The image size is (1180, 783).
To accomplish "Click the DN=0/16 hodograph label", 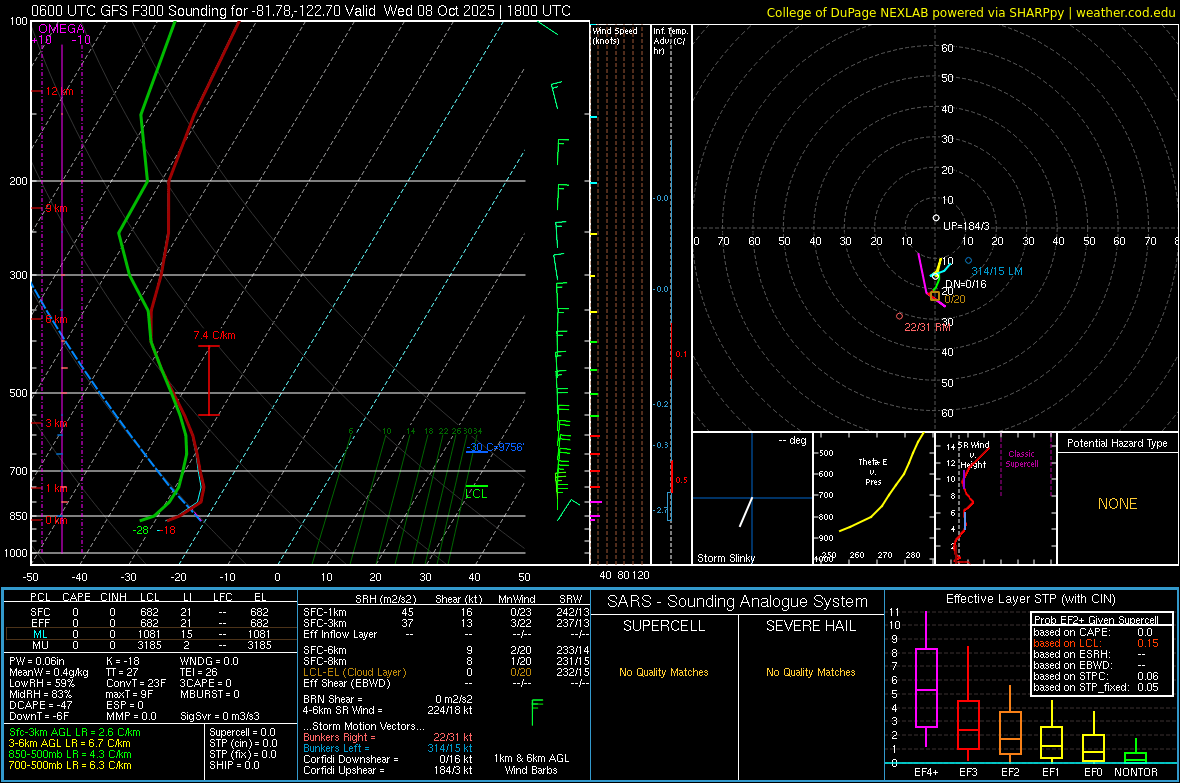I will (966, 284).
